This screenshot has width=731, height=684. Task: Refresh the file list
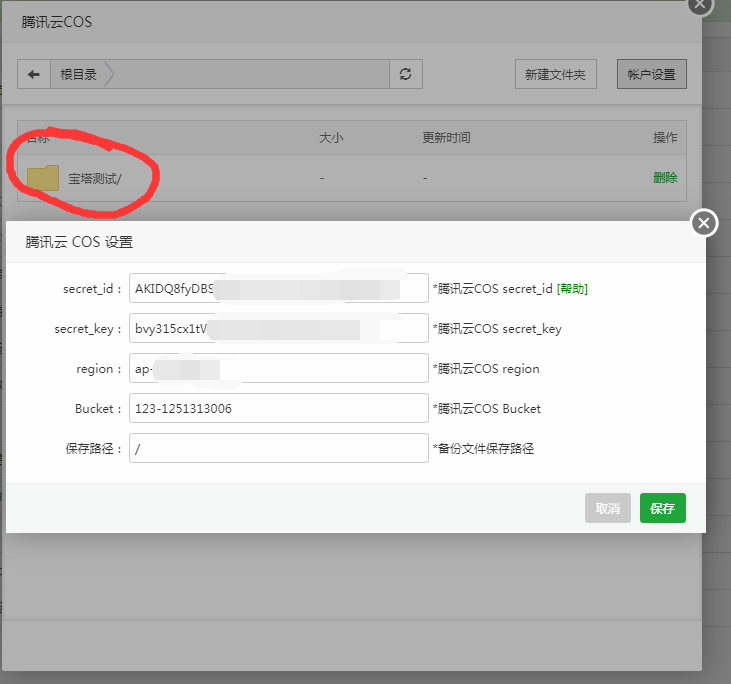pyautogui.click(x=406, y=74)
